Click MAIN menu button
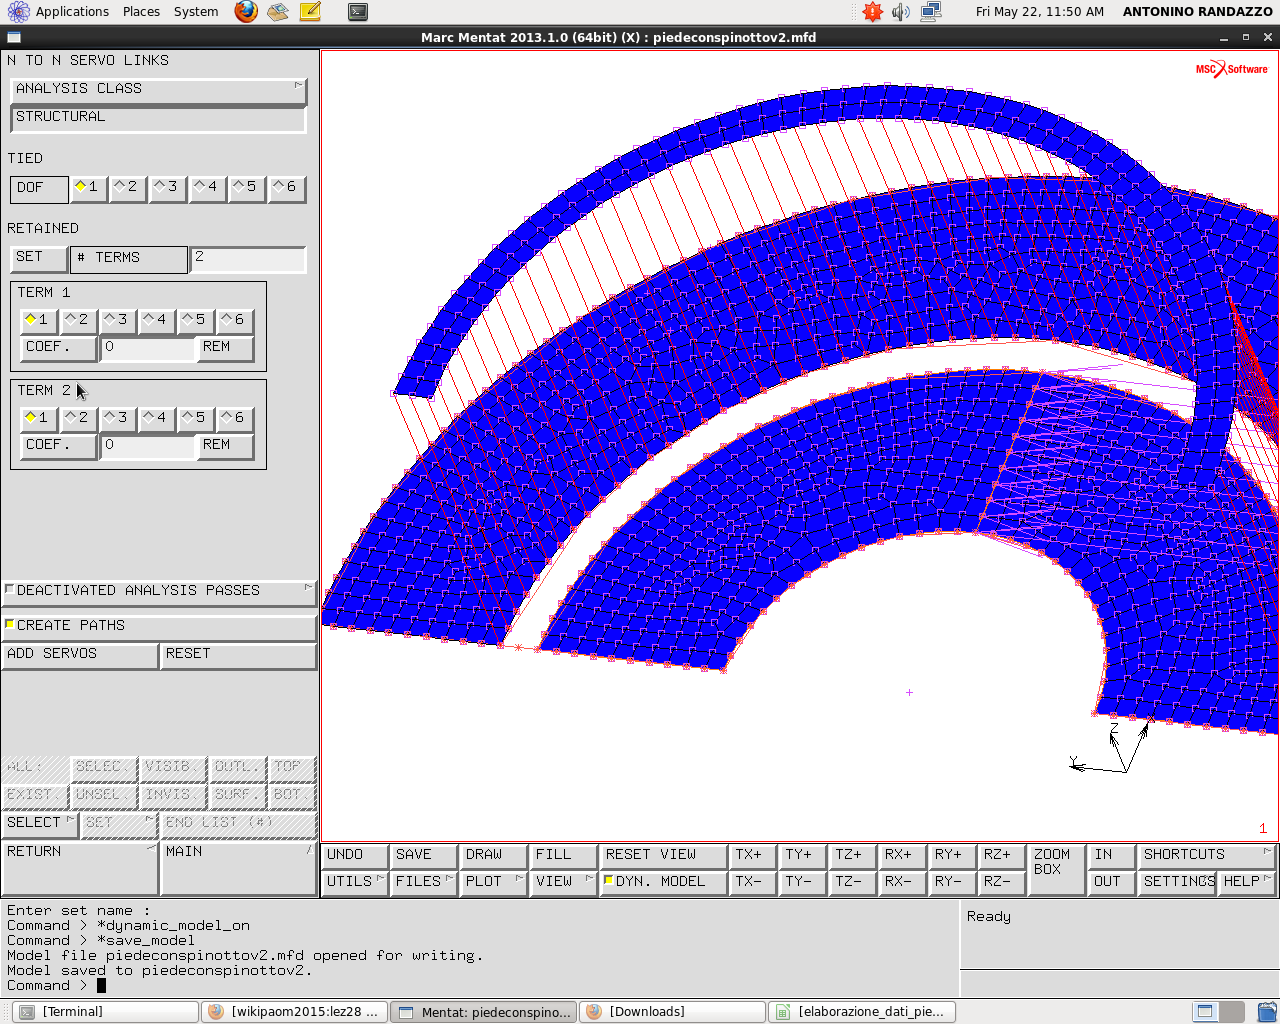This screenshot has width=1280, height=1024. pyautogui.click(x=239, y=867)
